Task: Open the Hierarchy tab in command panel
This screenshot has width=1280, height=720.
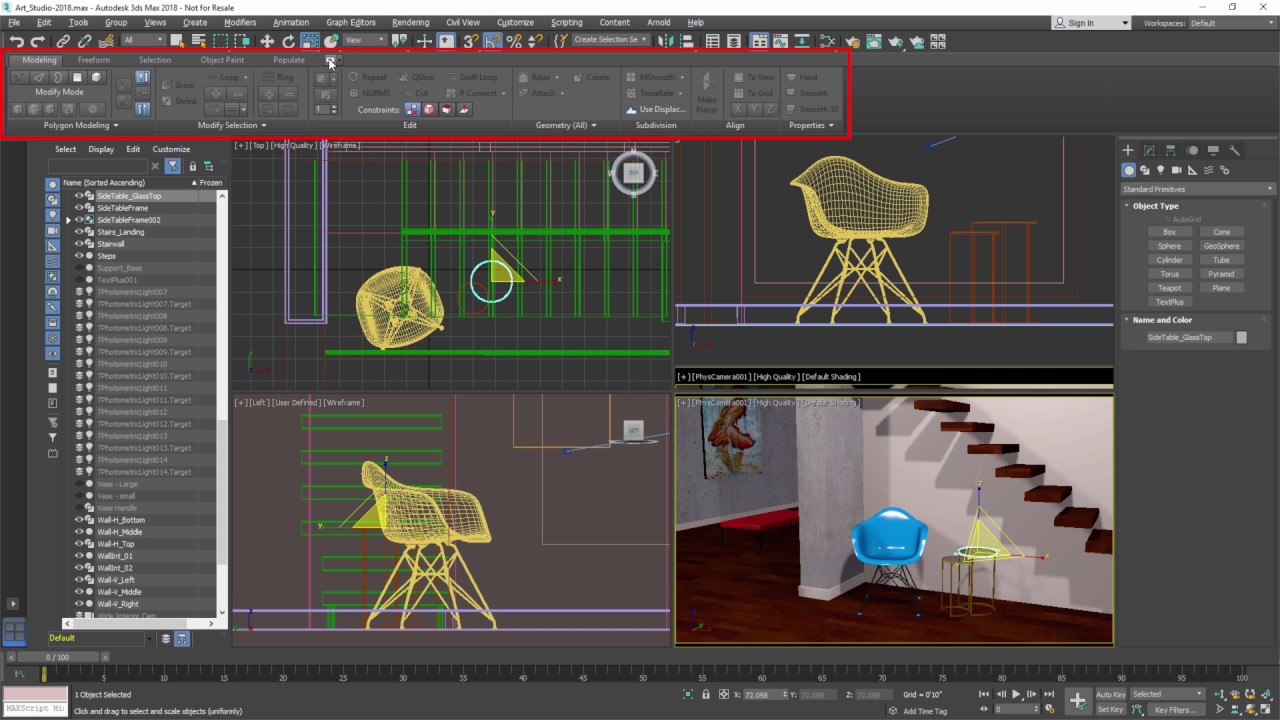Action: coord(1171,150)
